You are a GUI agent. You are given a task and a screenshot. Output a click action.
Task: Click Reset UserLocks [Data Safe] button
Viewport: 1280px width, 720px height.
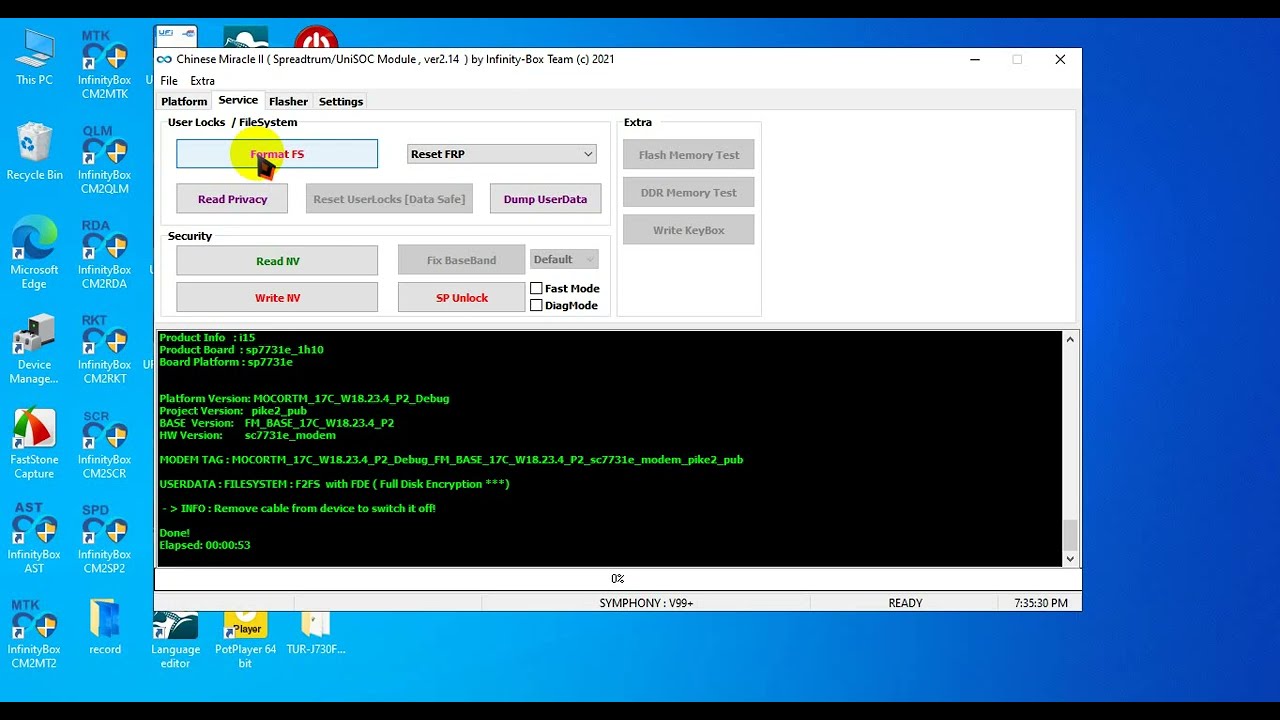[389, 199]
